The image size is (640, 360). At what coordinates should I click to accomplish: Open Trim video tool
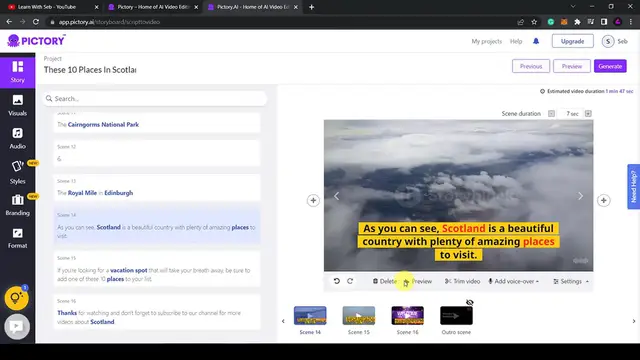pyautogui.click(x=462, y=281)
